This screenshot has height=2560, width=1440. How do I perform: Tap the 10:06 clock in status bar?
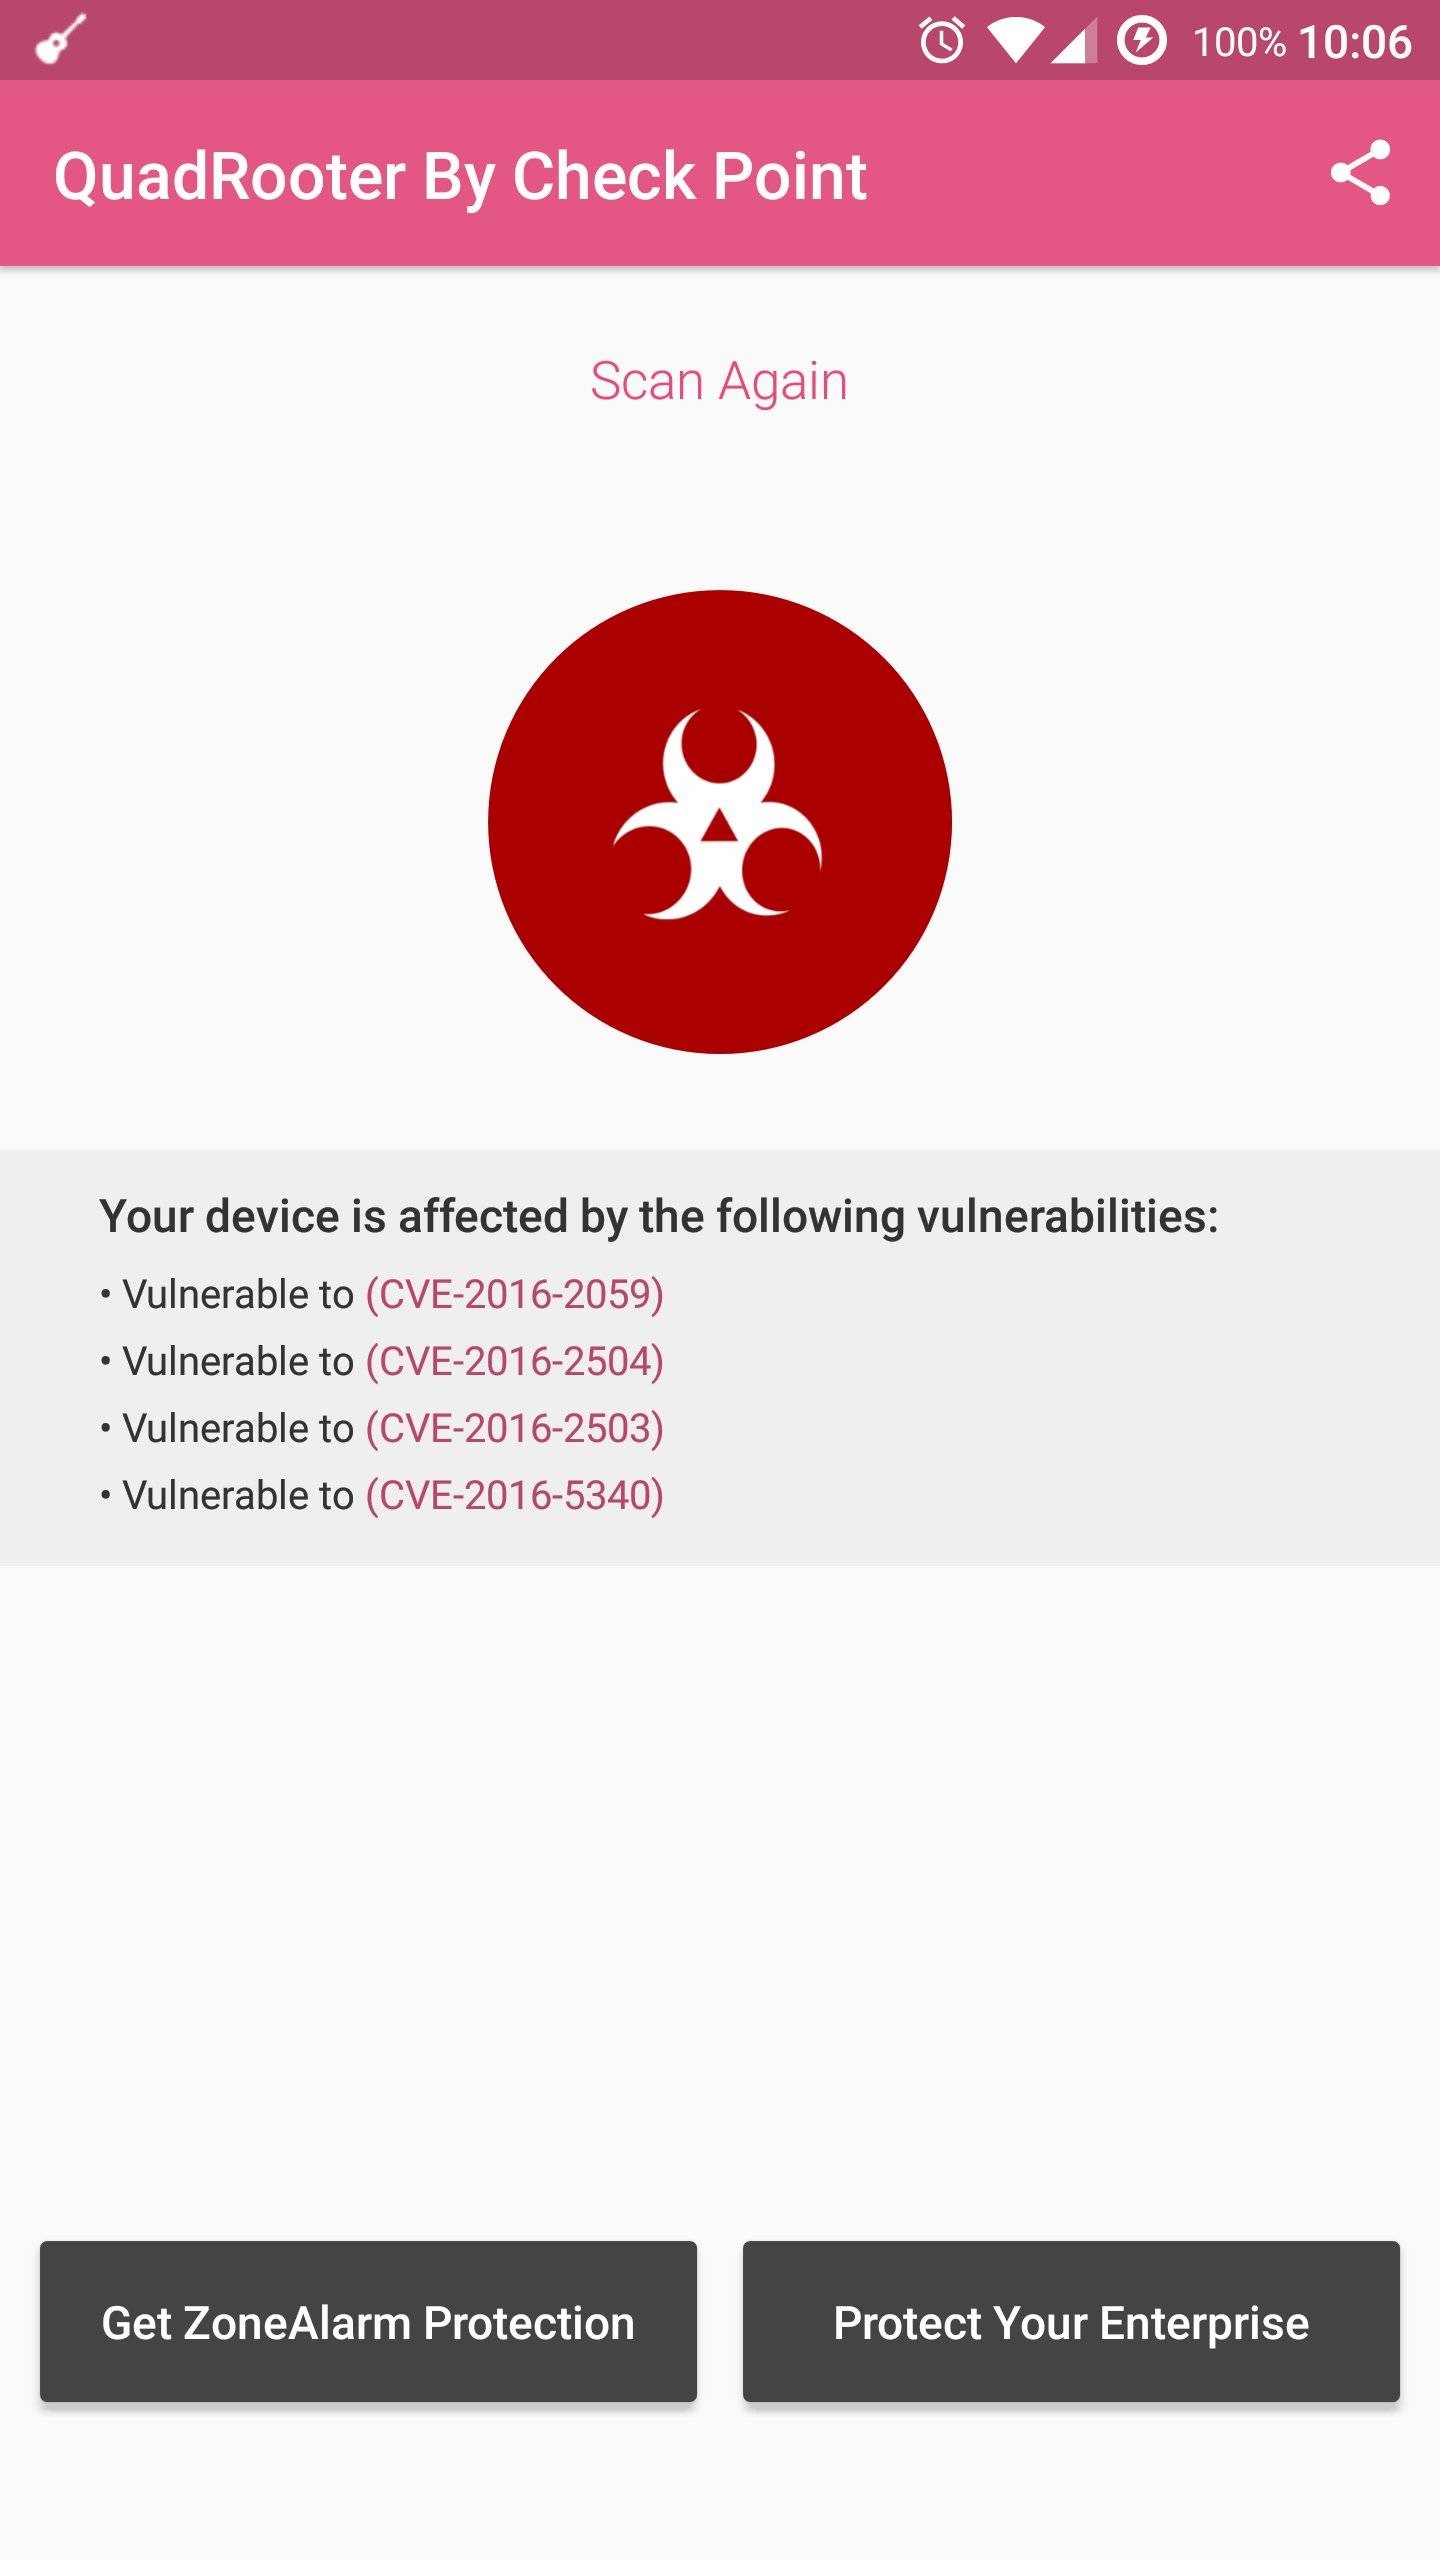click(x=1355, y=42)
